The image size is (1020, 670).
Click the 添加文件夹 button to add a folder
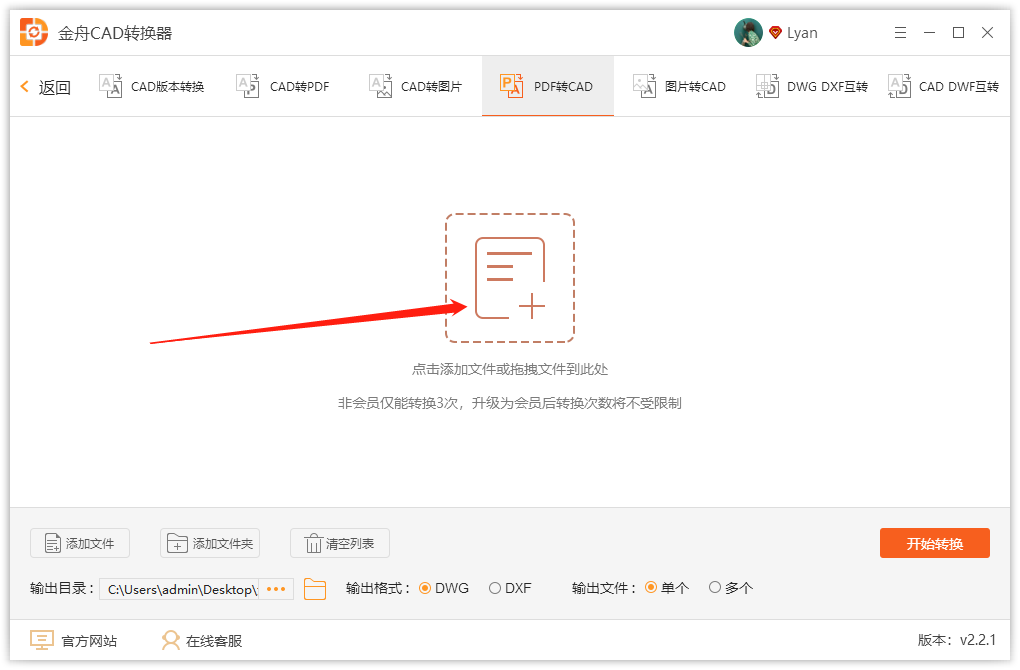coord(209,542)
